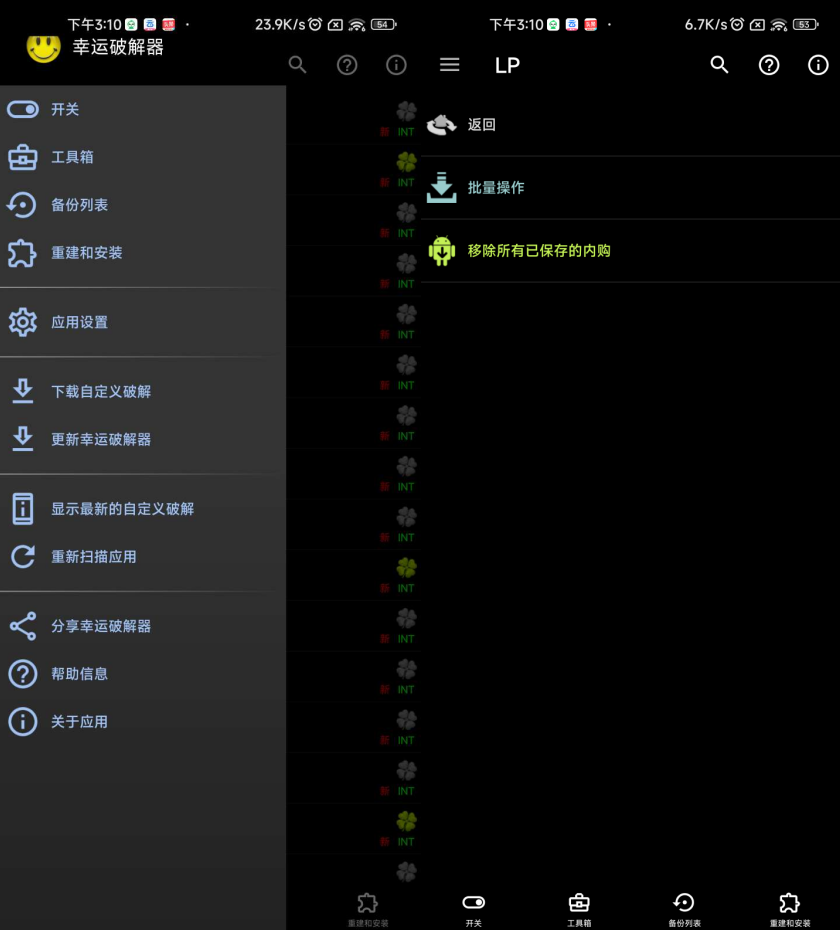Choose 更新幸运破解器 in the drawer
Screen dimensions: 840x930
(x=101, y=439)
